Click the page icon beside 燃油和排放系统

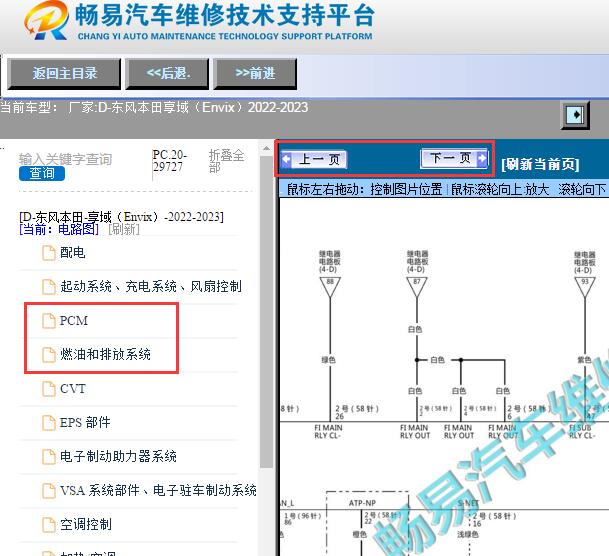(x=49, y=354)
